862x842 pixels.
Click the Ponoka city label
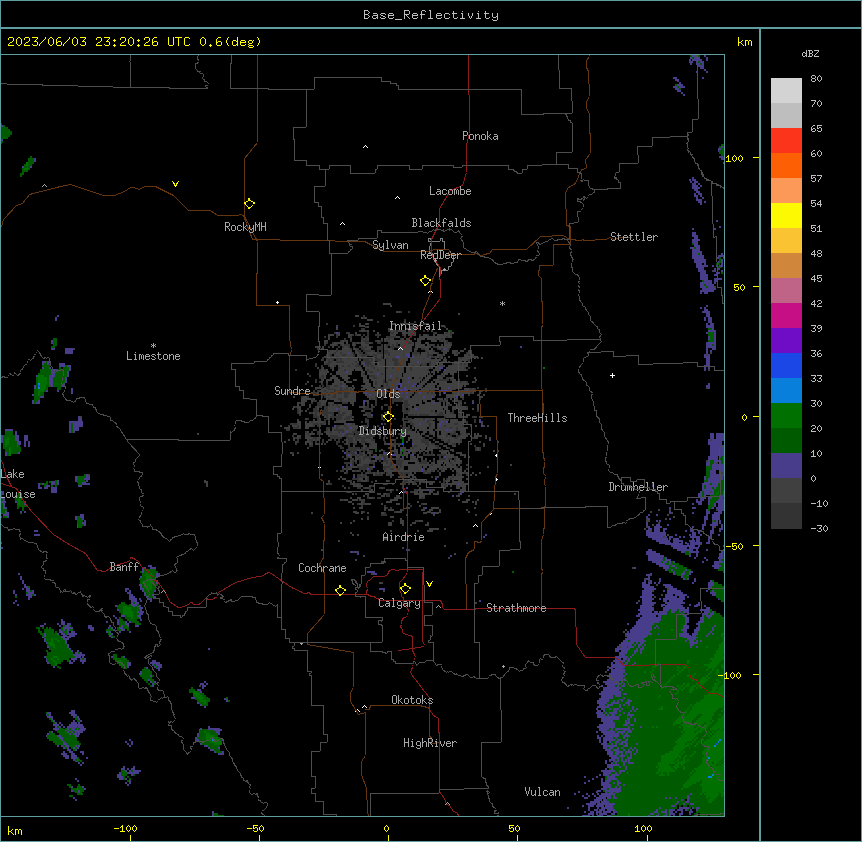click(x=480, y=136)
